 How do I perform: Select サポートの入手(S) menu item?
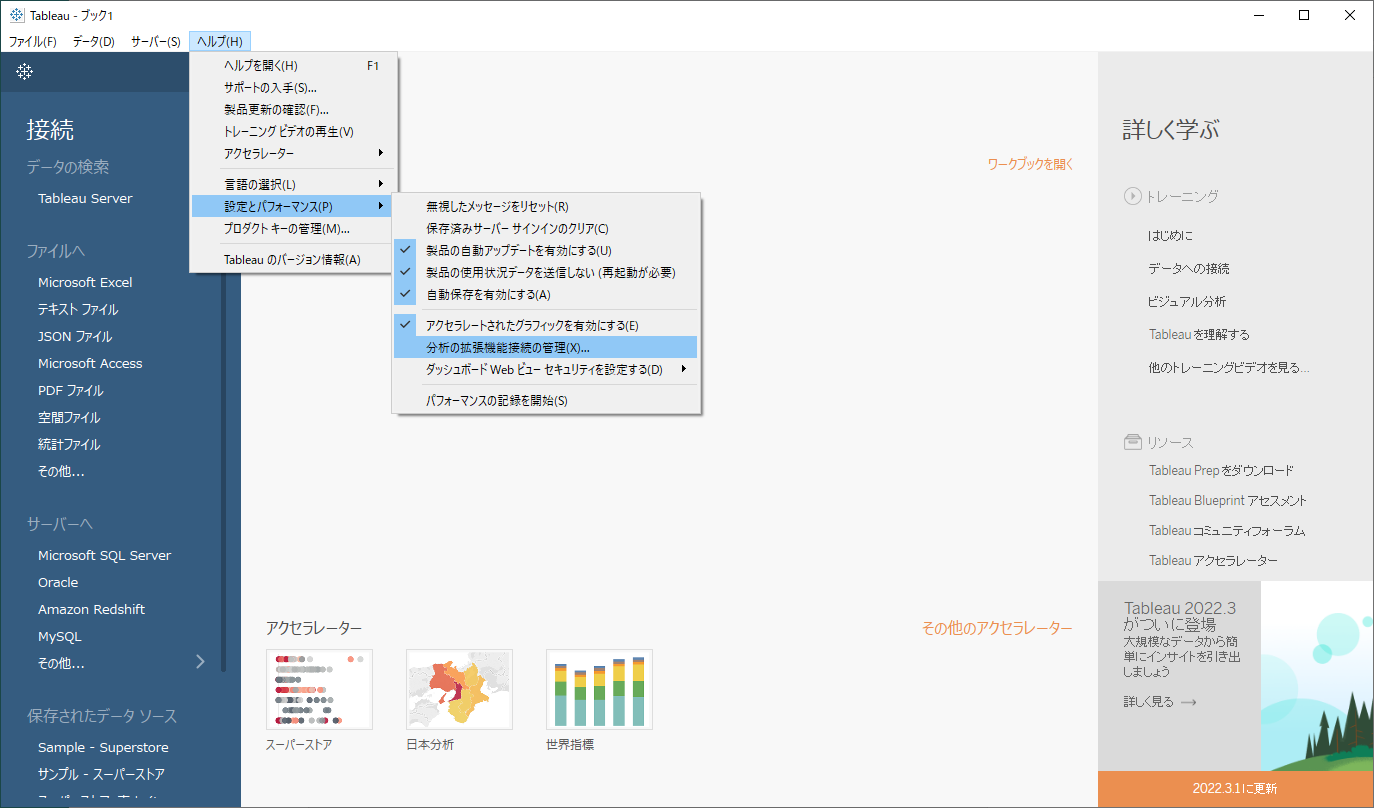[x=293, y=87]
